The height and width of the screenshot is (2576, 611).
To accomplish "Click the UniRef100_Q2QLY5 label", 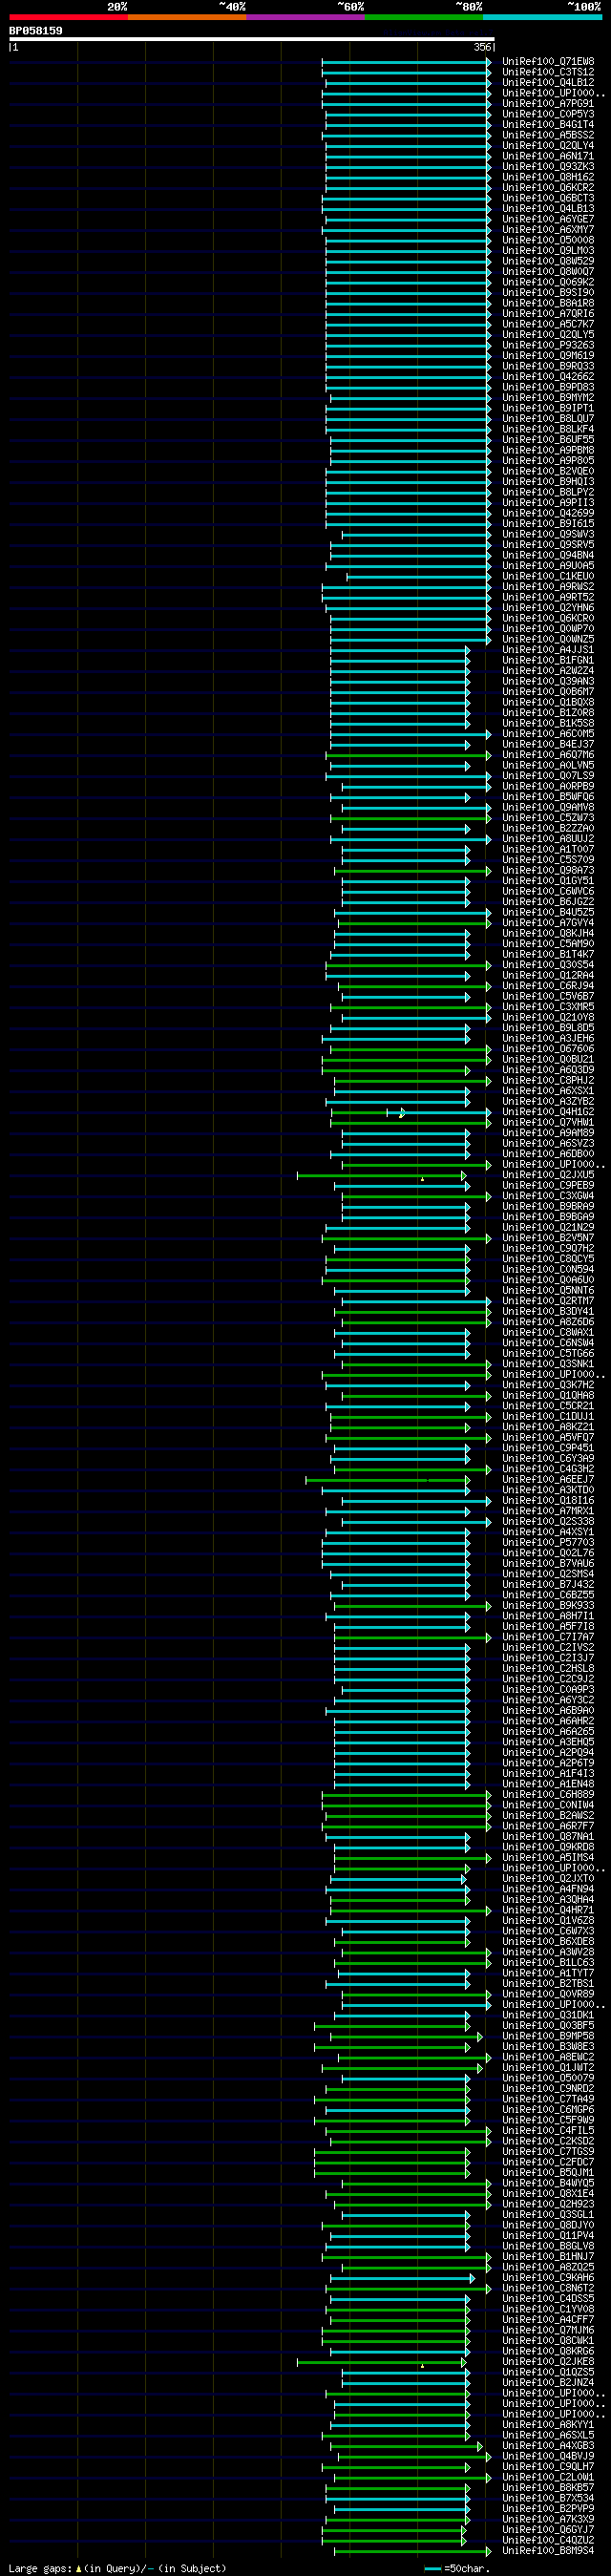I will [x=548, y=335].
